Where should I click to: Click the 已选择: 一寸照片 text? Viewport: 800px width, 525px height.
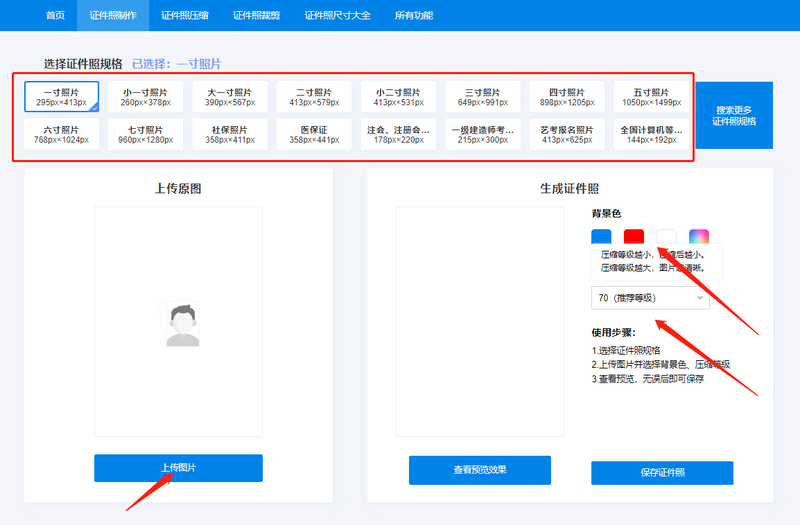(177, 64)
